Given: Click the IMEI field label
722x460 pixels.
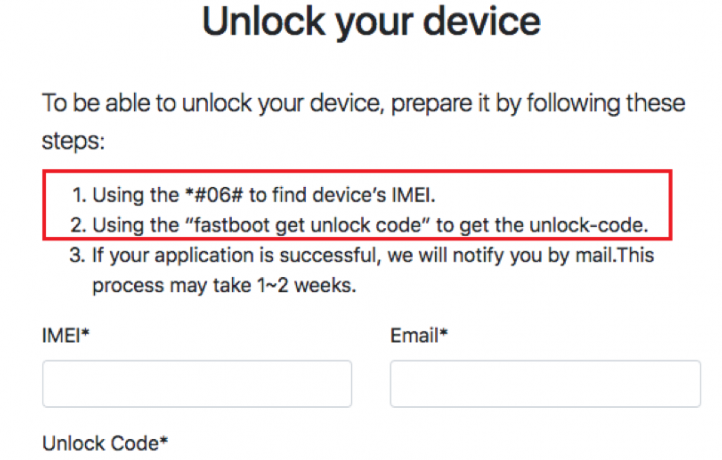Looking at the screenshot, I should coord(61,336).
